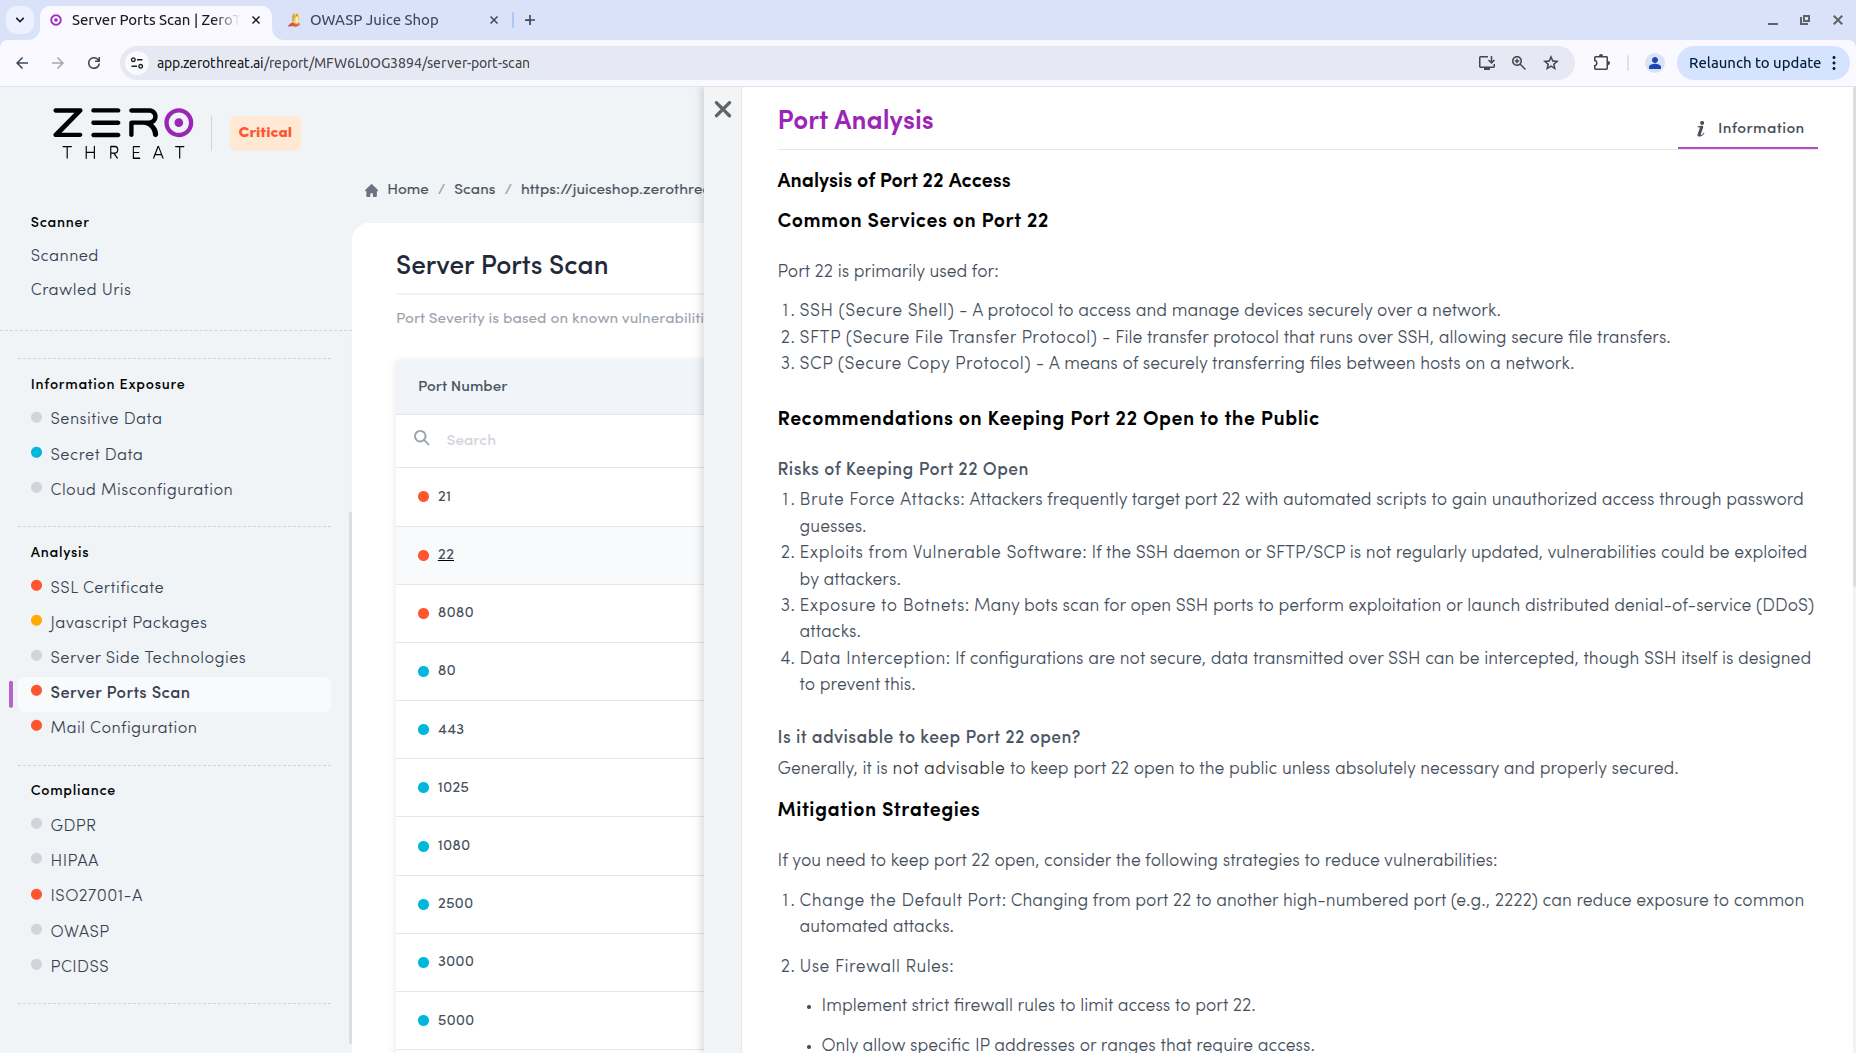The image size is (1856, 1053).
Task: Bookmark this page with the star icon
Action: tap(1551, 63)
